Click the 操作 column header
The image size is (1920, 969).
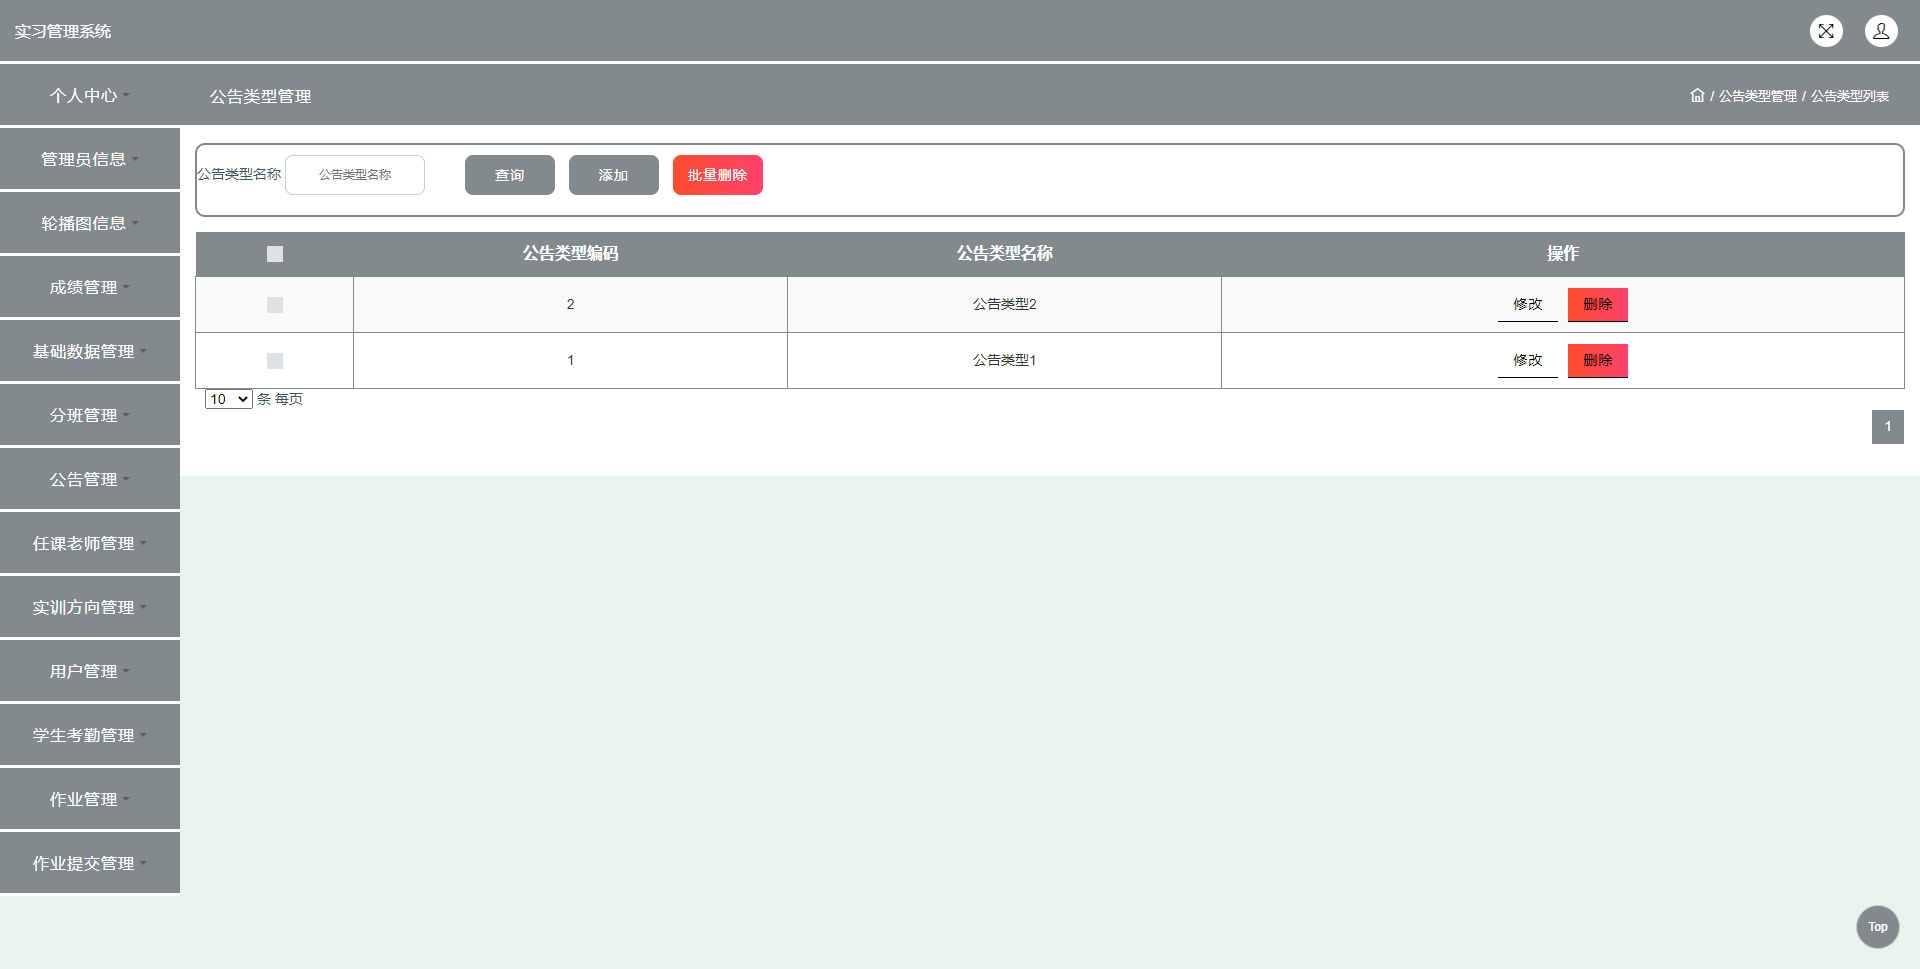(x=1563, y=254)
